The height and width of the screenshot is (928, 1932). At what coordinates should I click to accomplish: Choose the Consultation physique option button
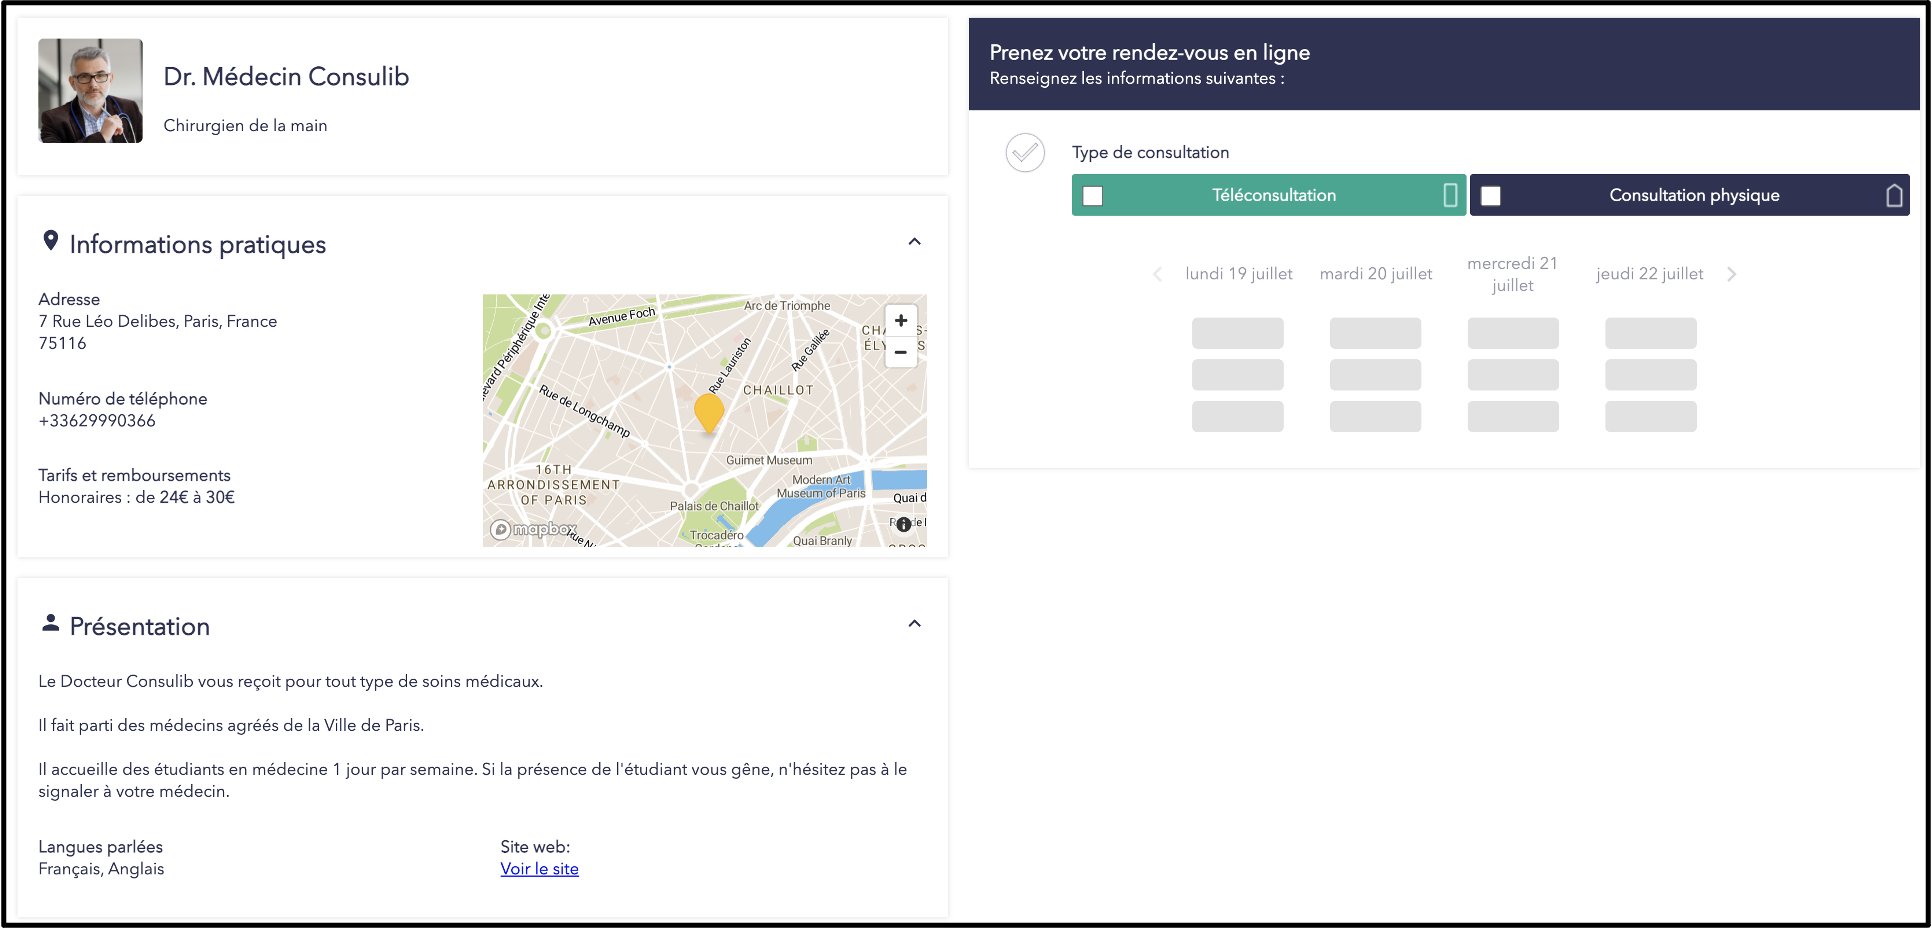point(1693,195)
